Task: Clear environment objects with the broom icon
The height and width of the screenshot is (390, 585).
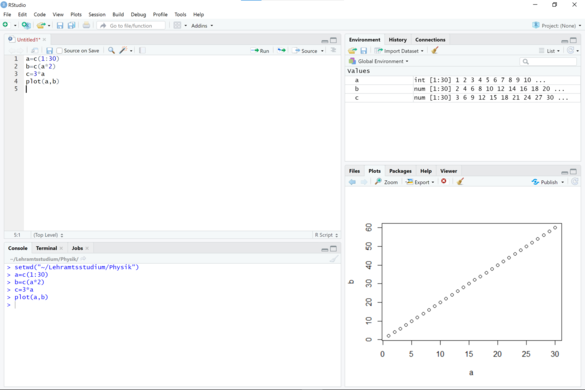Action: point(435,50)
